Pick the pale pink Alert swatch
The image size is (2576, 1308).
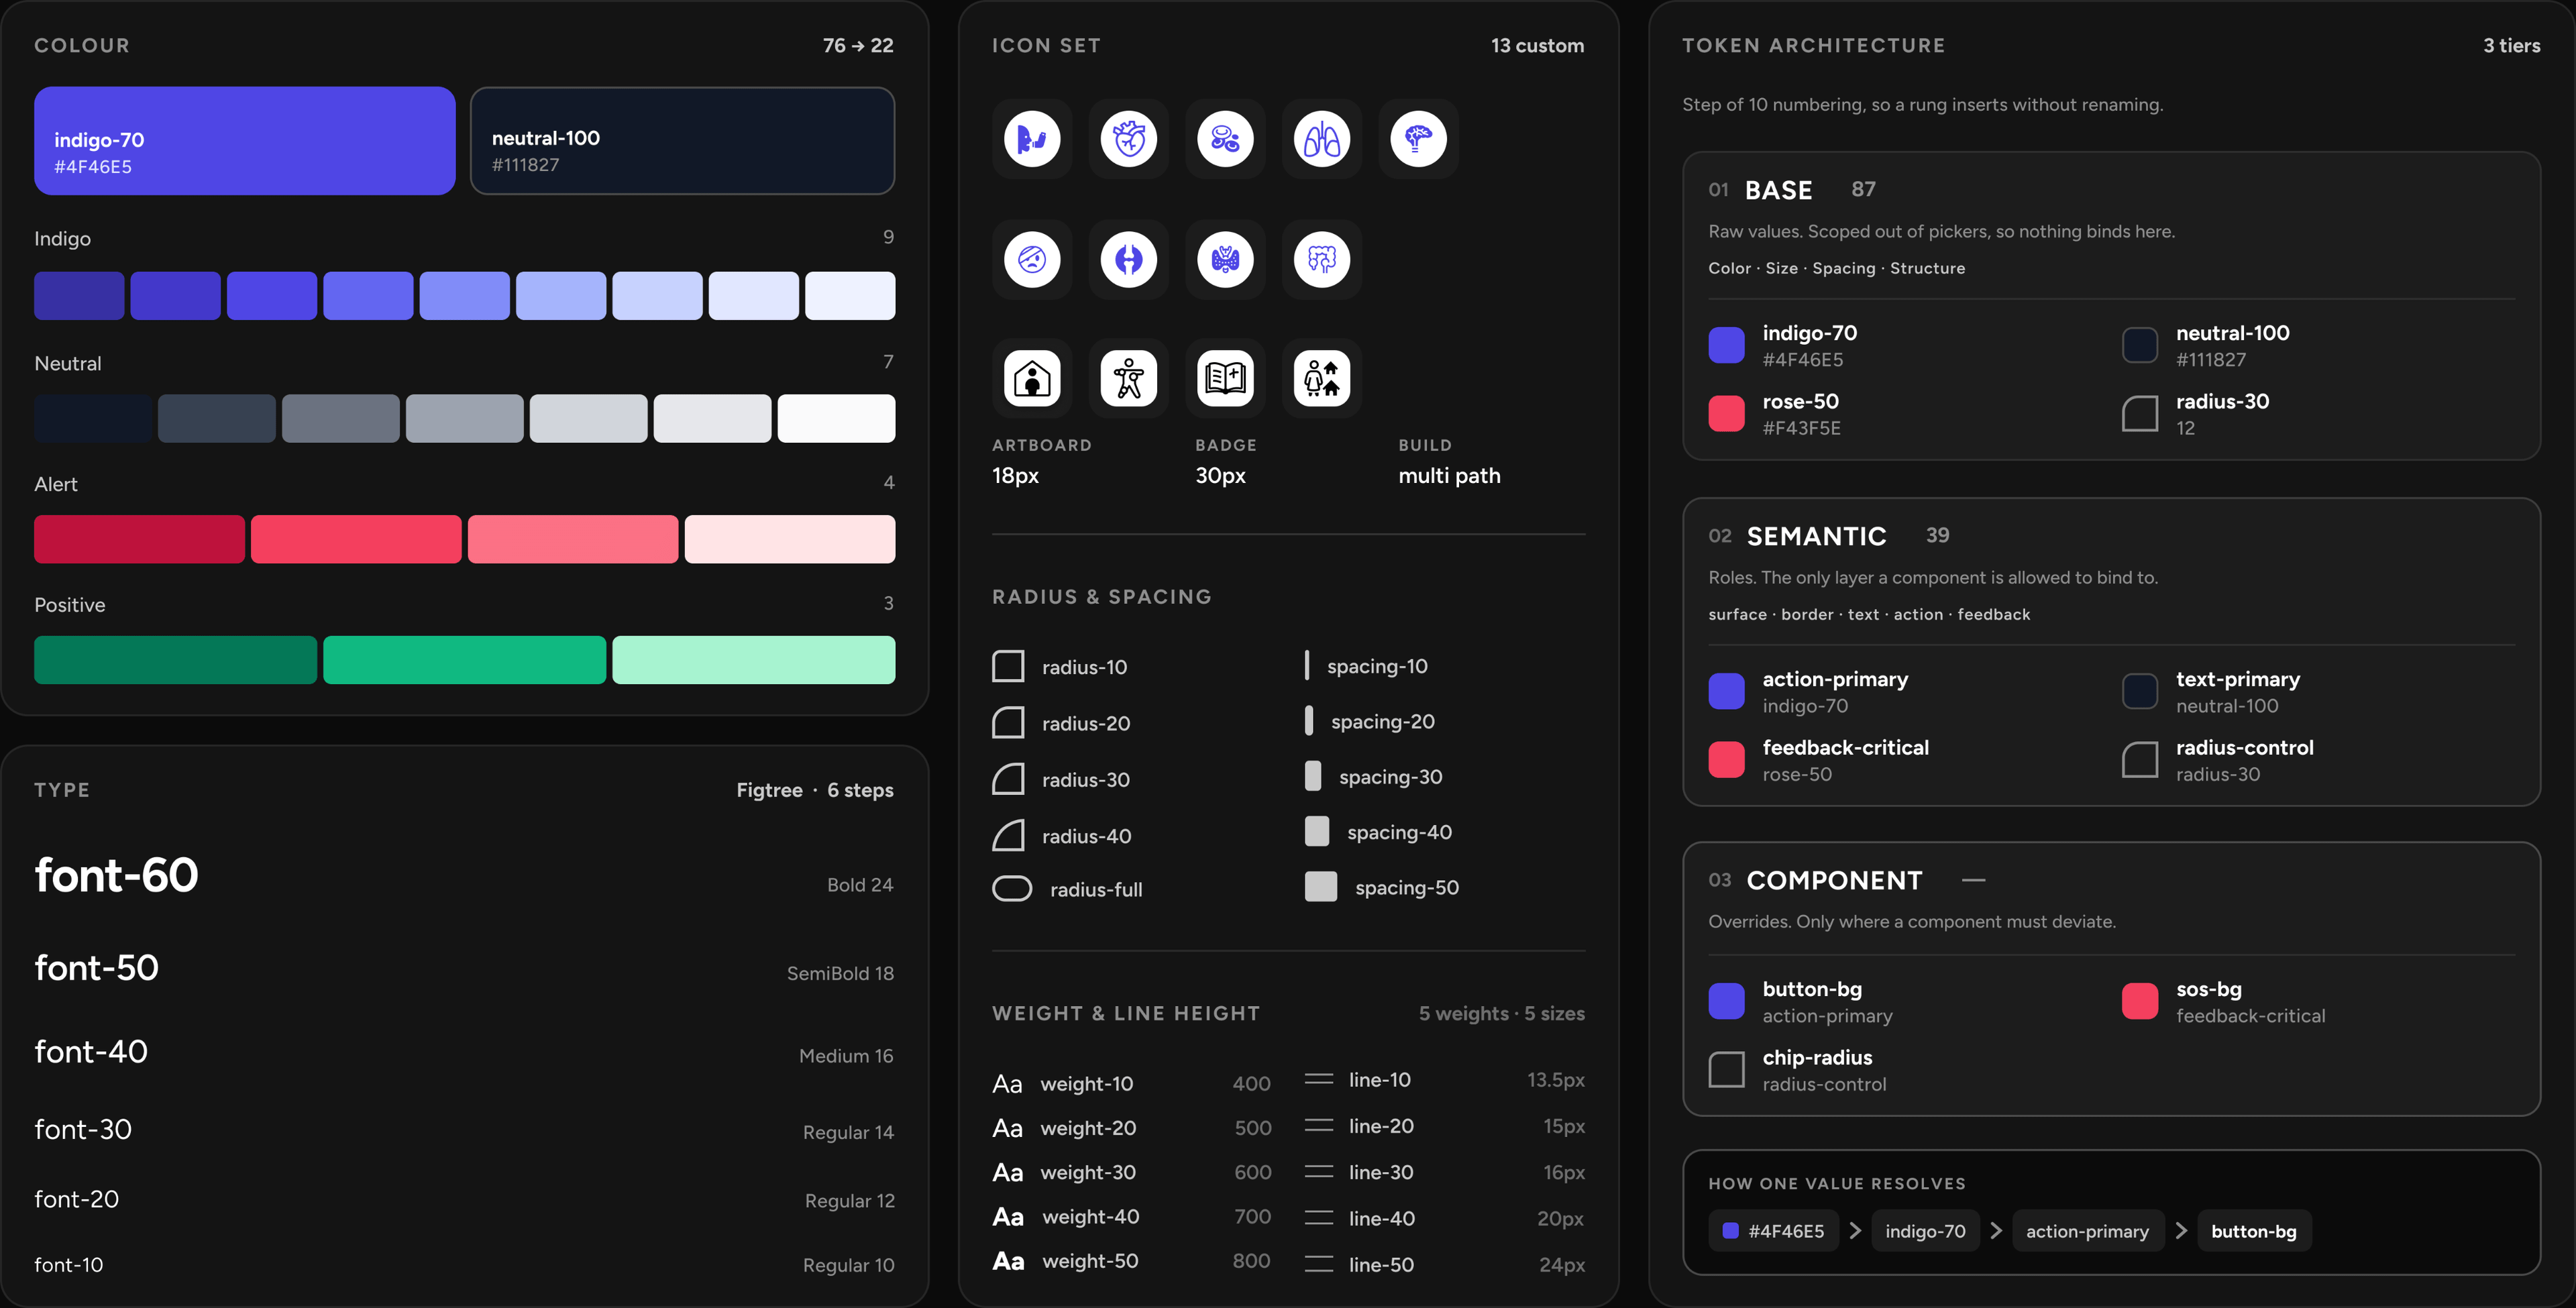pos(790,539)
